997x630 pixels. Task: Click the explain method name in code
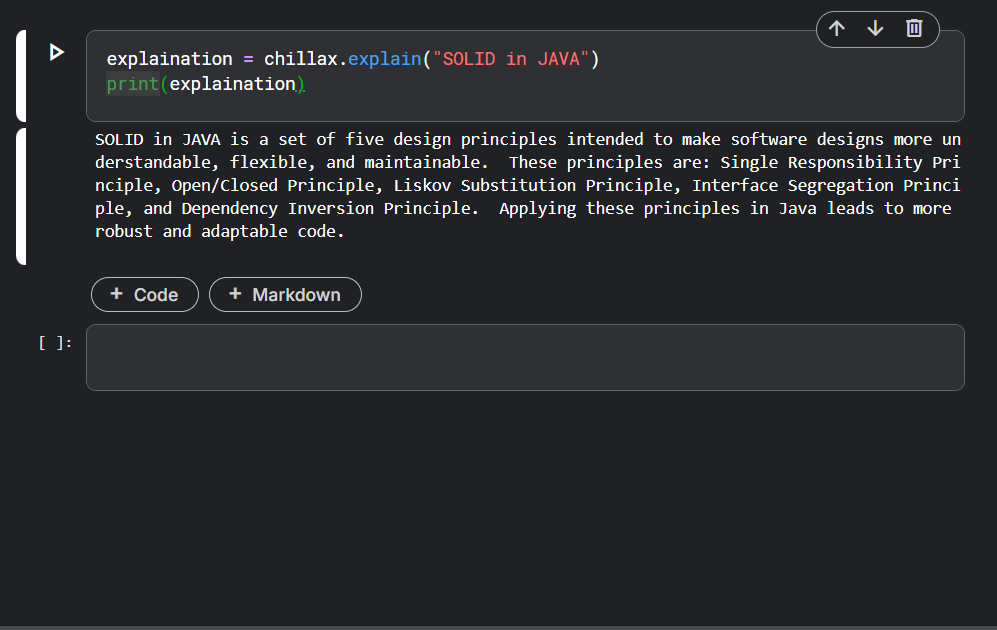(384, 59)
